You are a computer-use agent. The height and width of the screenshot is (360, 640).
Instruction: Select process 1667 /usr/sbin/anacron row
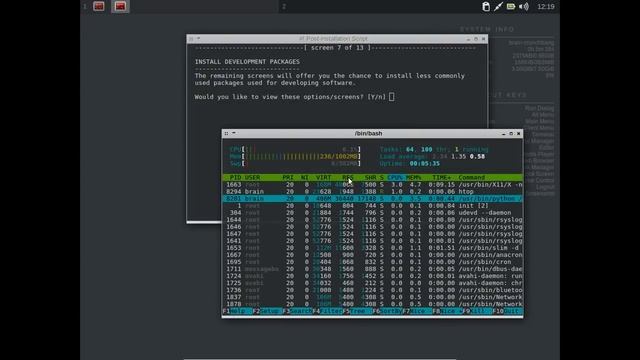(373, 255)
